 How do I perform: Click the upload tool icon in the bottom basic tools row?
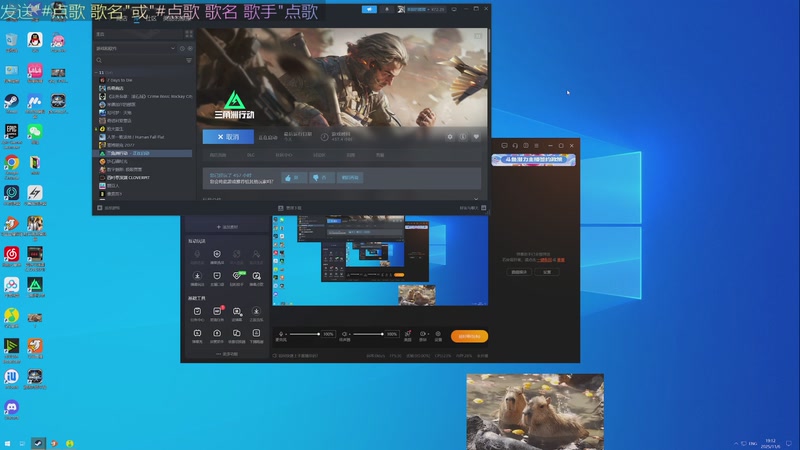pyautogui.click(x=217, y=335)
